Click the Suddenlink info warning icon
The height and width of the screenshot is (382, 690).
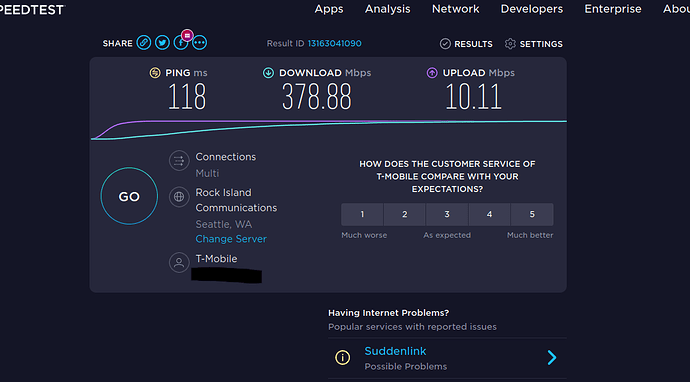point(342,357)
